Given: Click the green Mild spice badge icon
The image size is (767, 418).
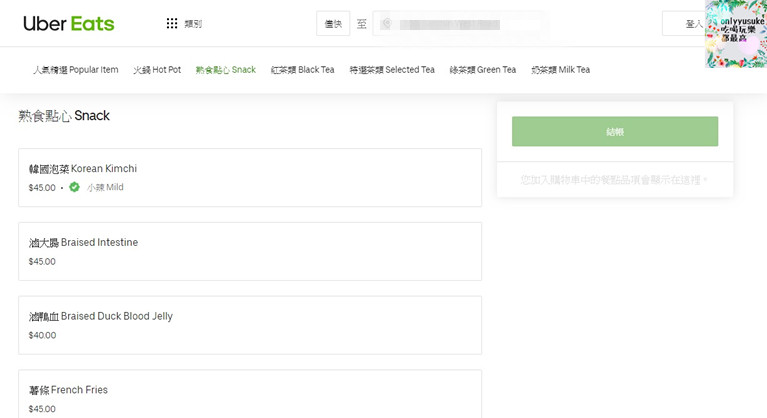Looking at the screenshot, I should 74,187.
